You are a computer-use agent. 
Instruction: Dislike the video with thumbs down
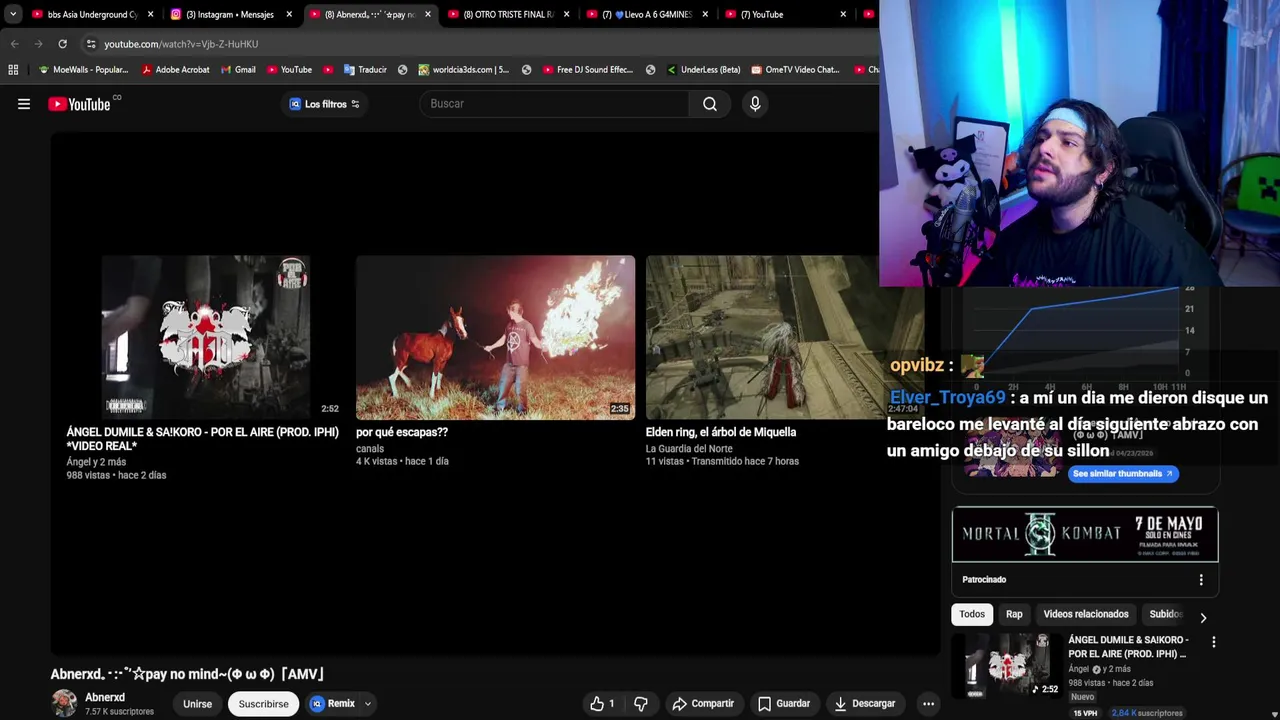click(641, 704)
